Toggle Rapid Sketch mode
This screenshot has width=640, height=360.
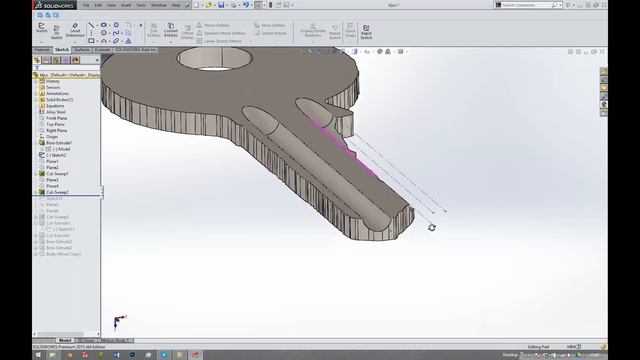(x=366, y=32)
